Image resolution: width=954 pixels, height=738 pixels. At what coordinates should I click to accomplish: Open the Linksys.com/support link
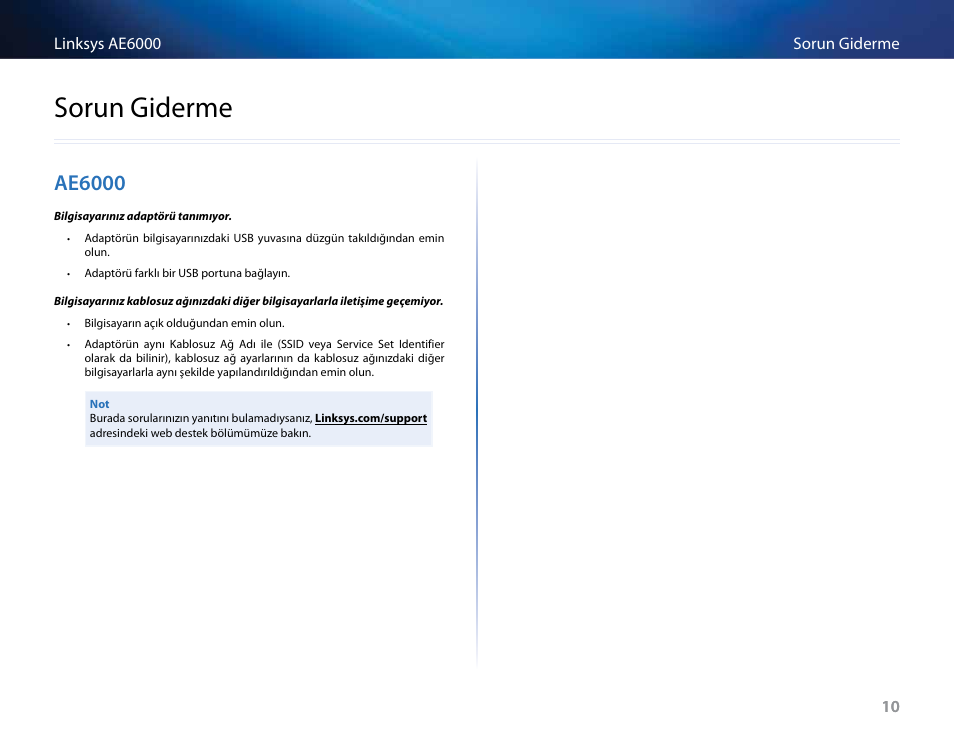pyautogui.click(x=371, y=418)
